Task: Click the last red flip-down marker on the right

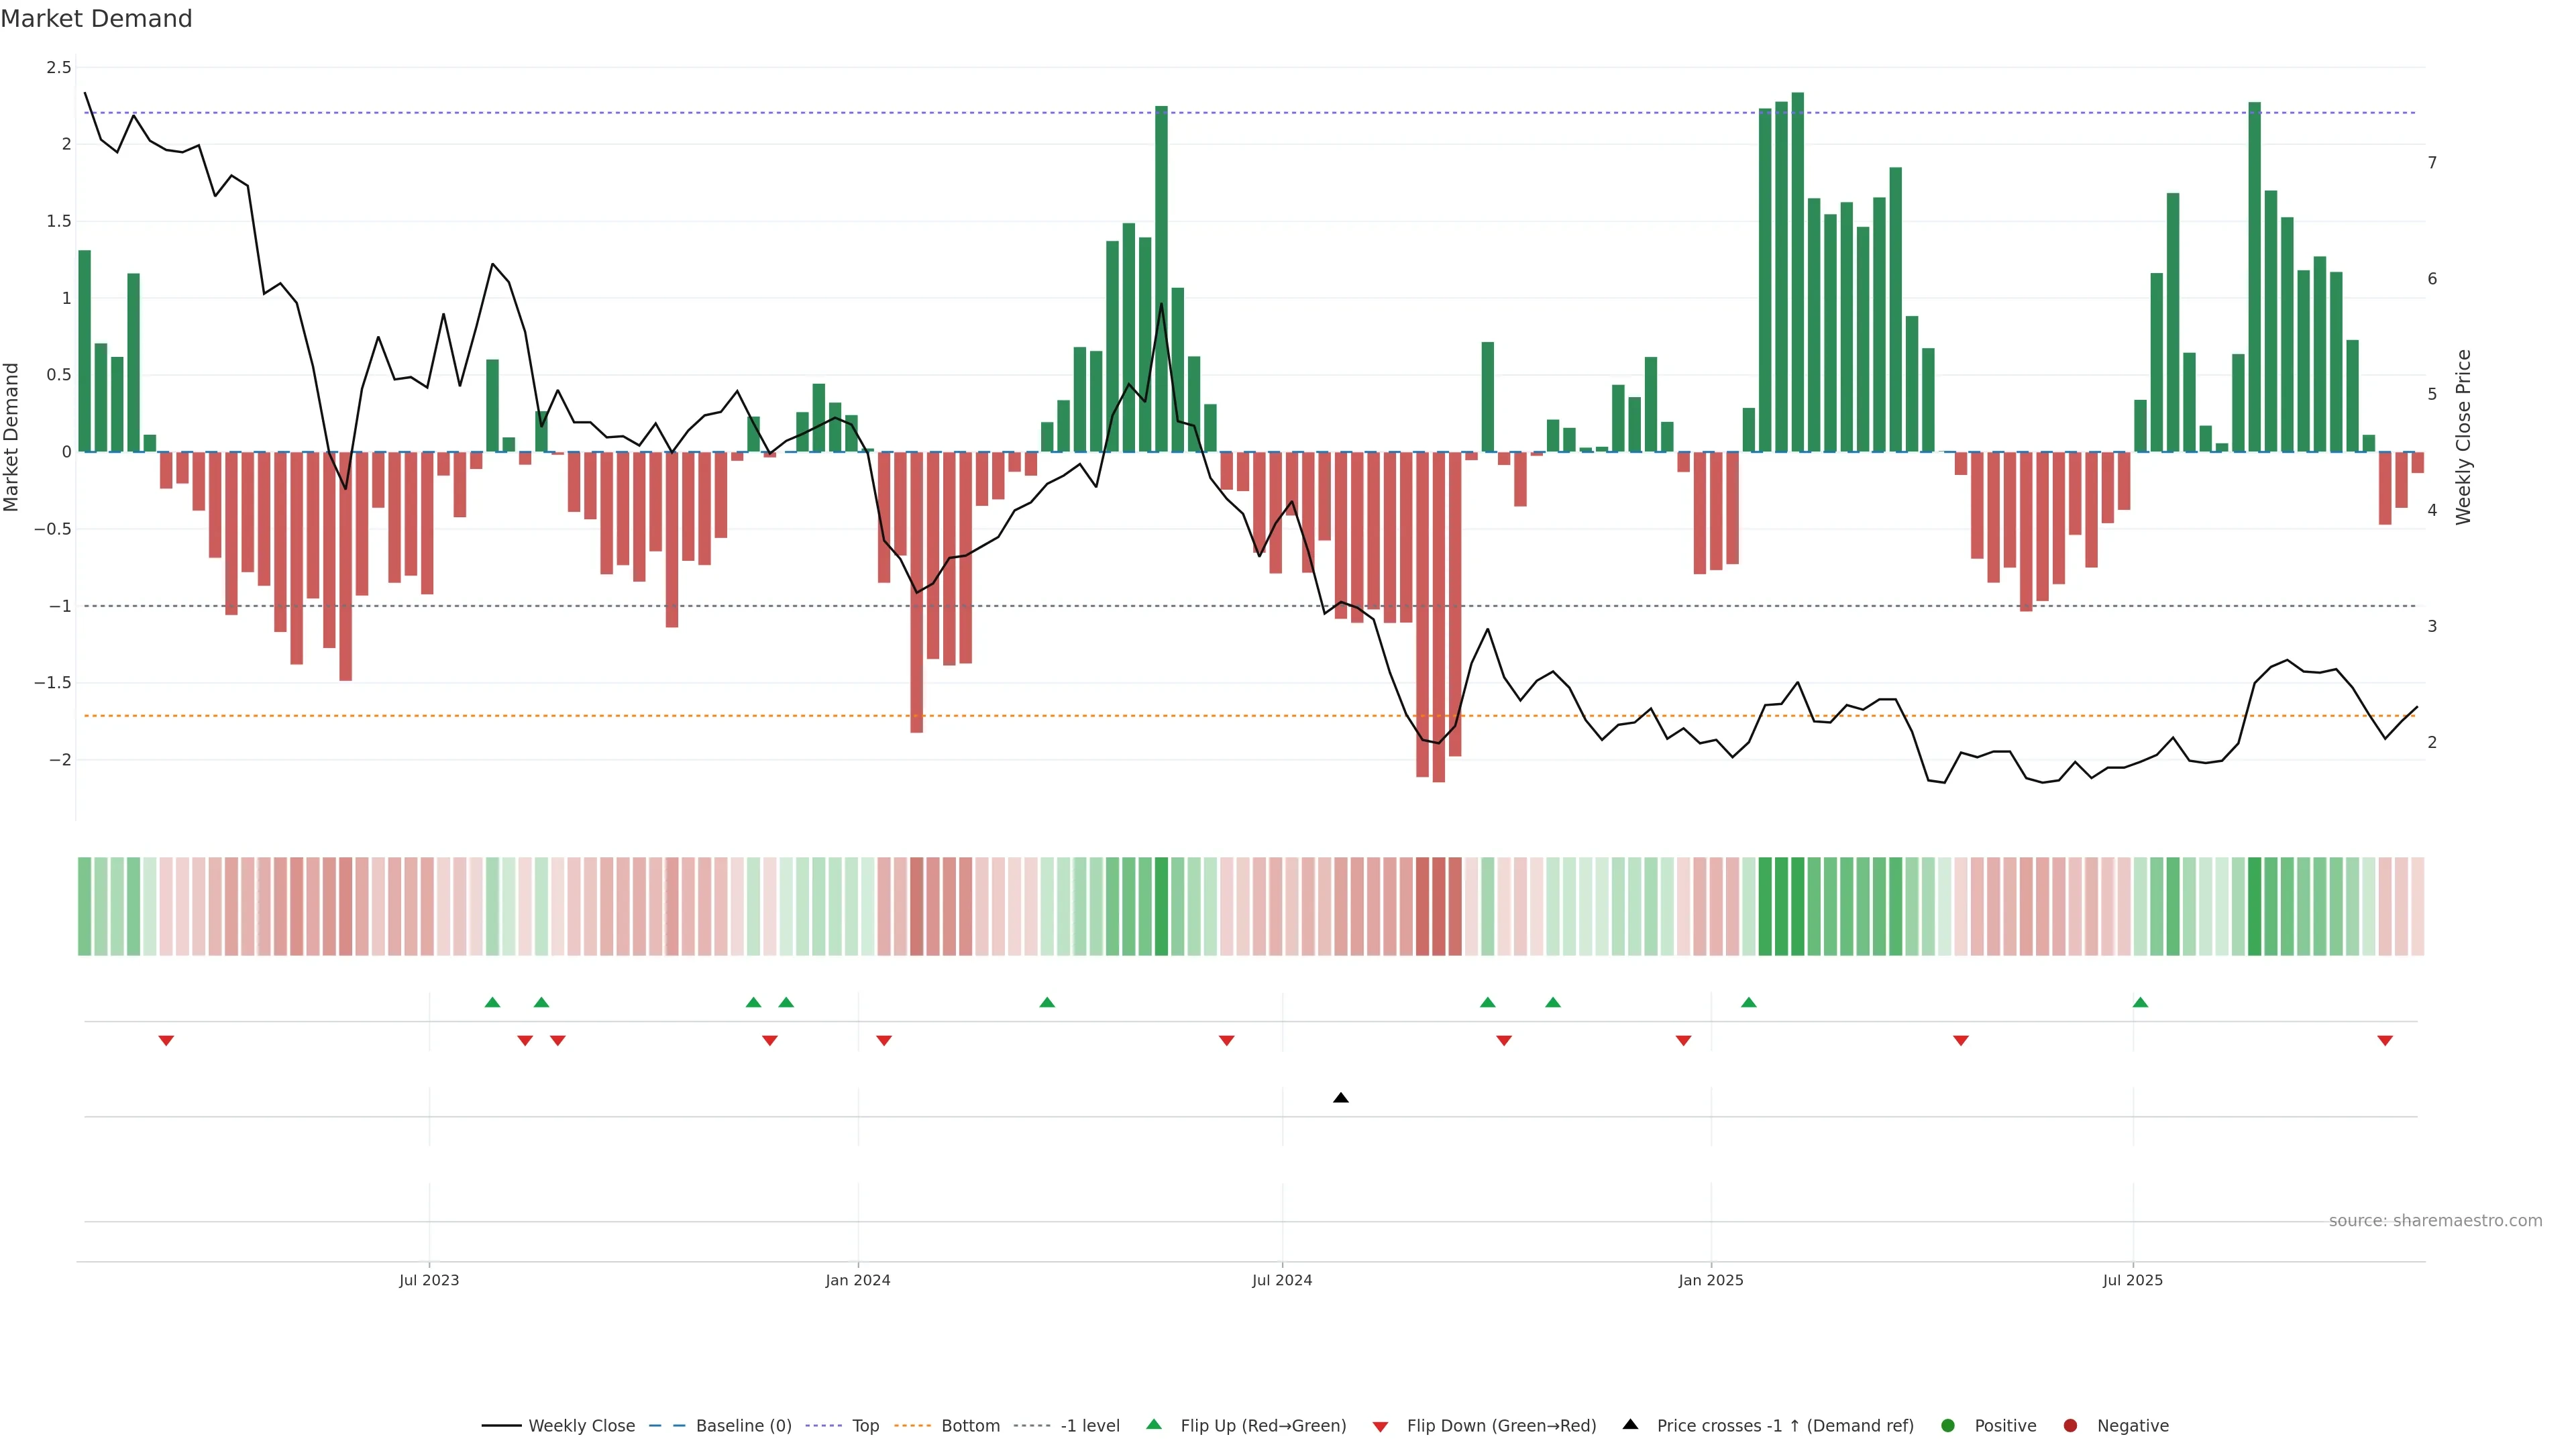Action: 2385,1041
